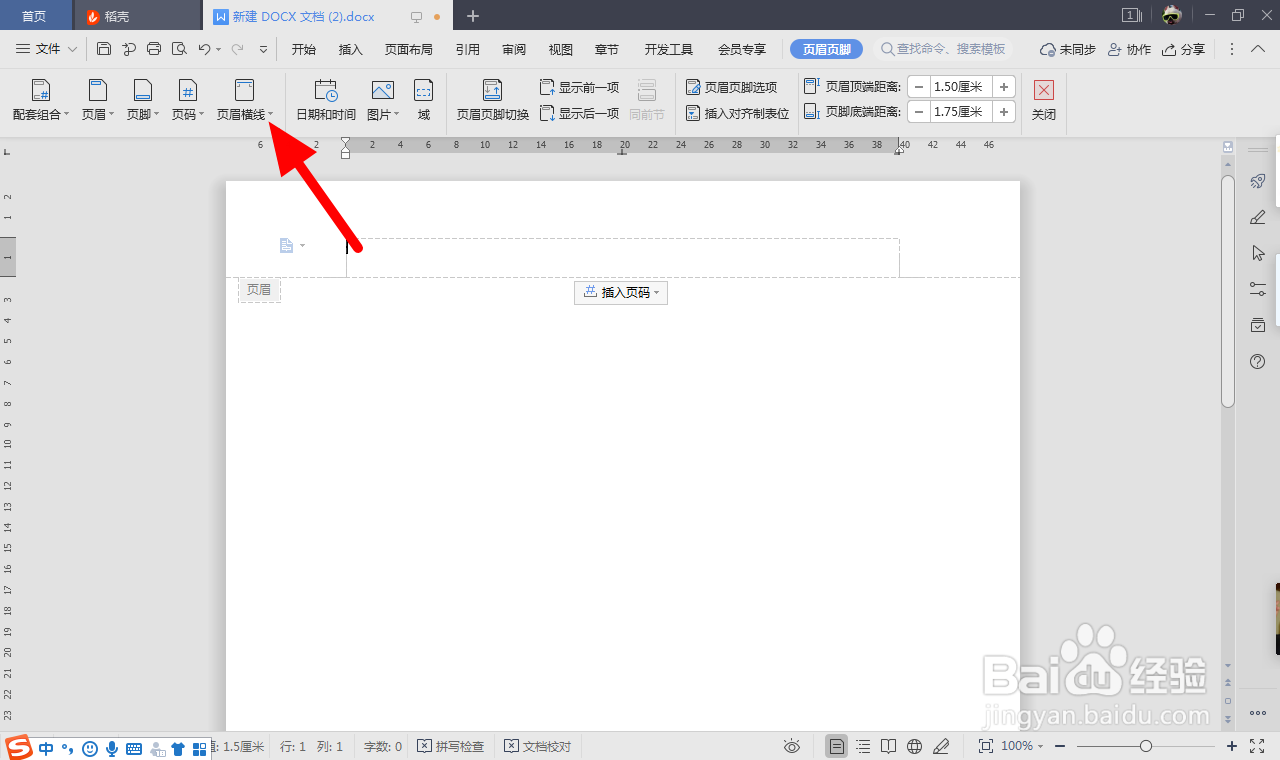
Task: Click the 查找命令 search box
Action: [x=943, y=49]
